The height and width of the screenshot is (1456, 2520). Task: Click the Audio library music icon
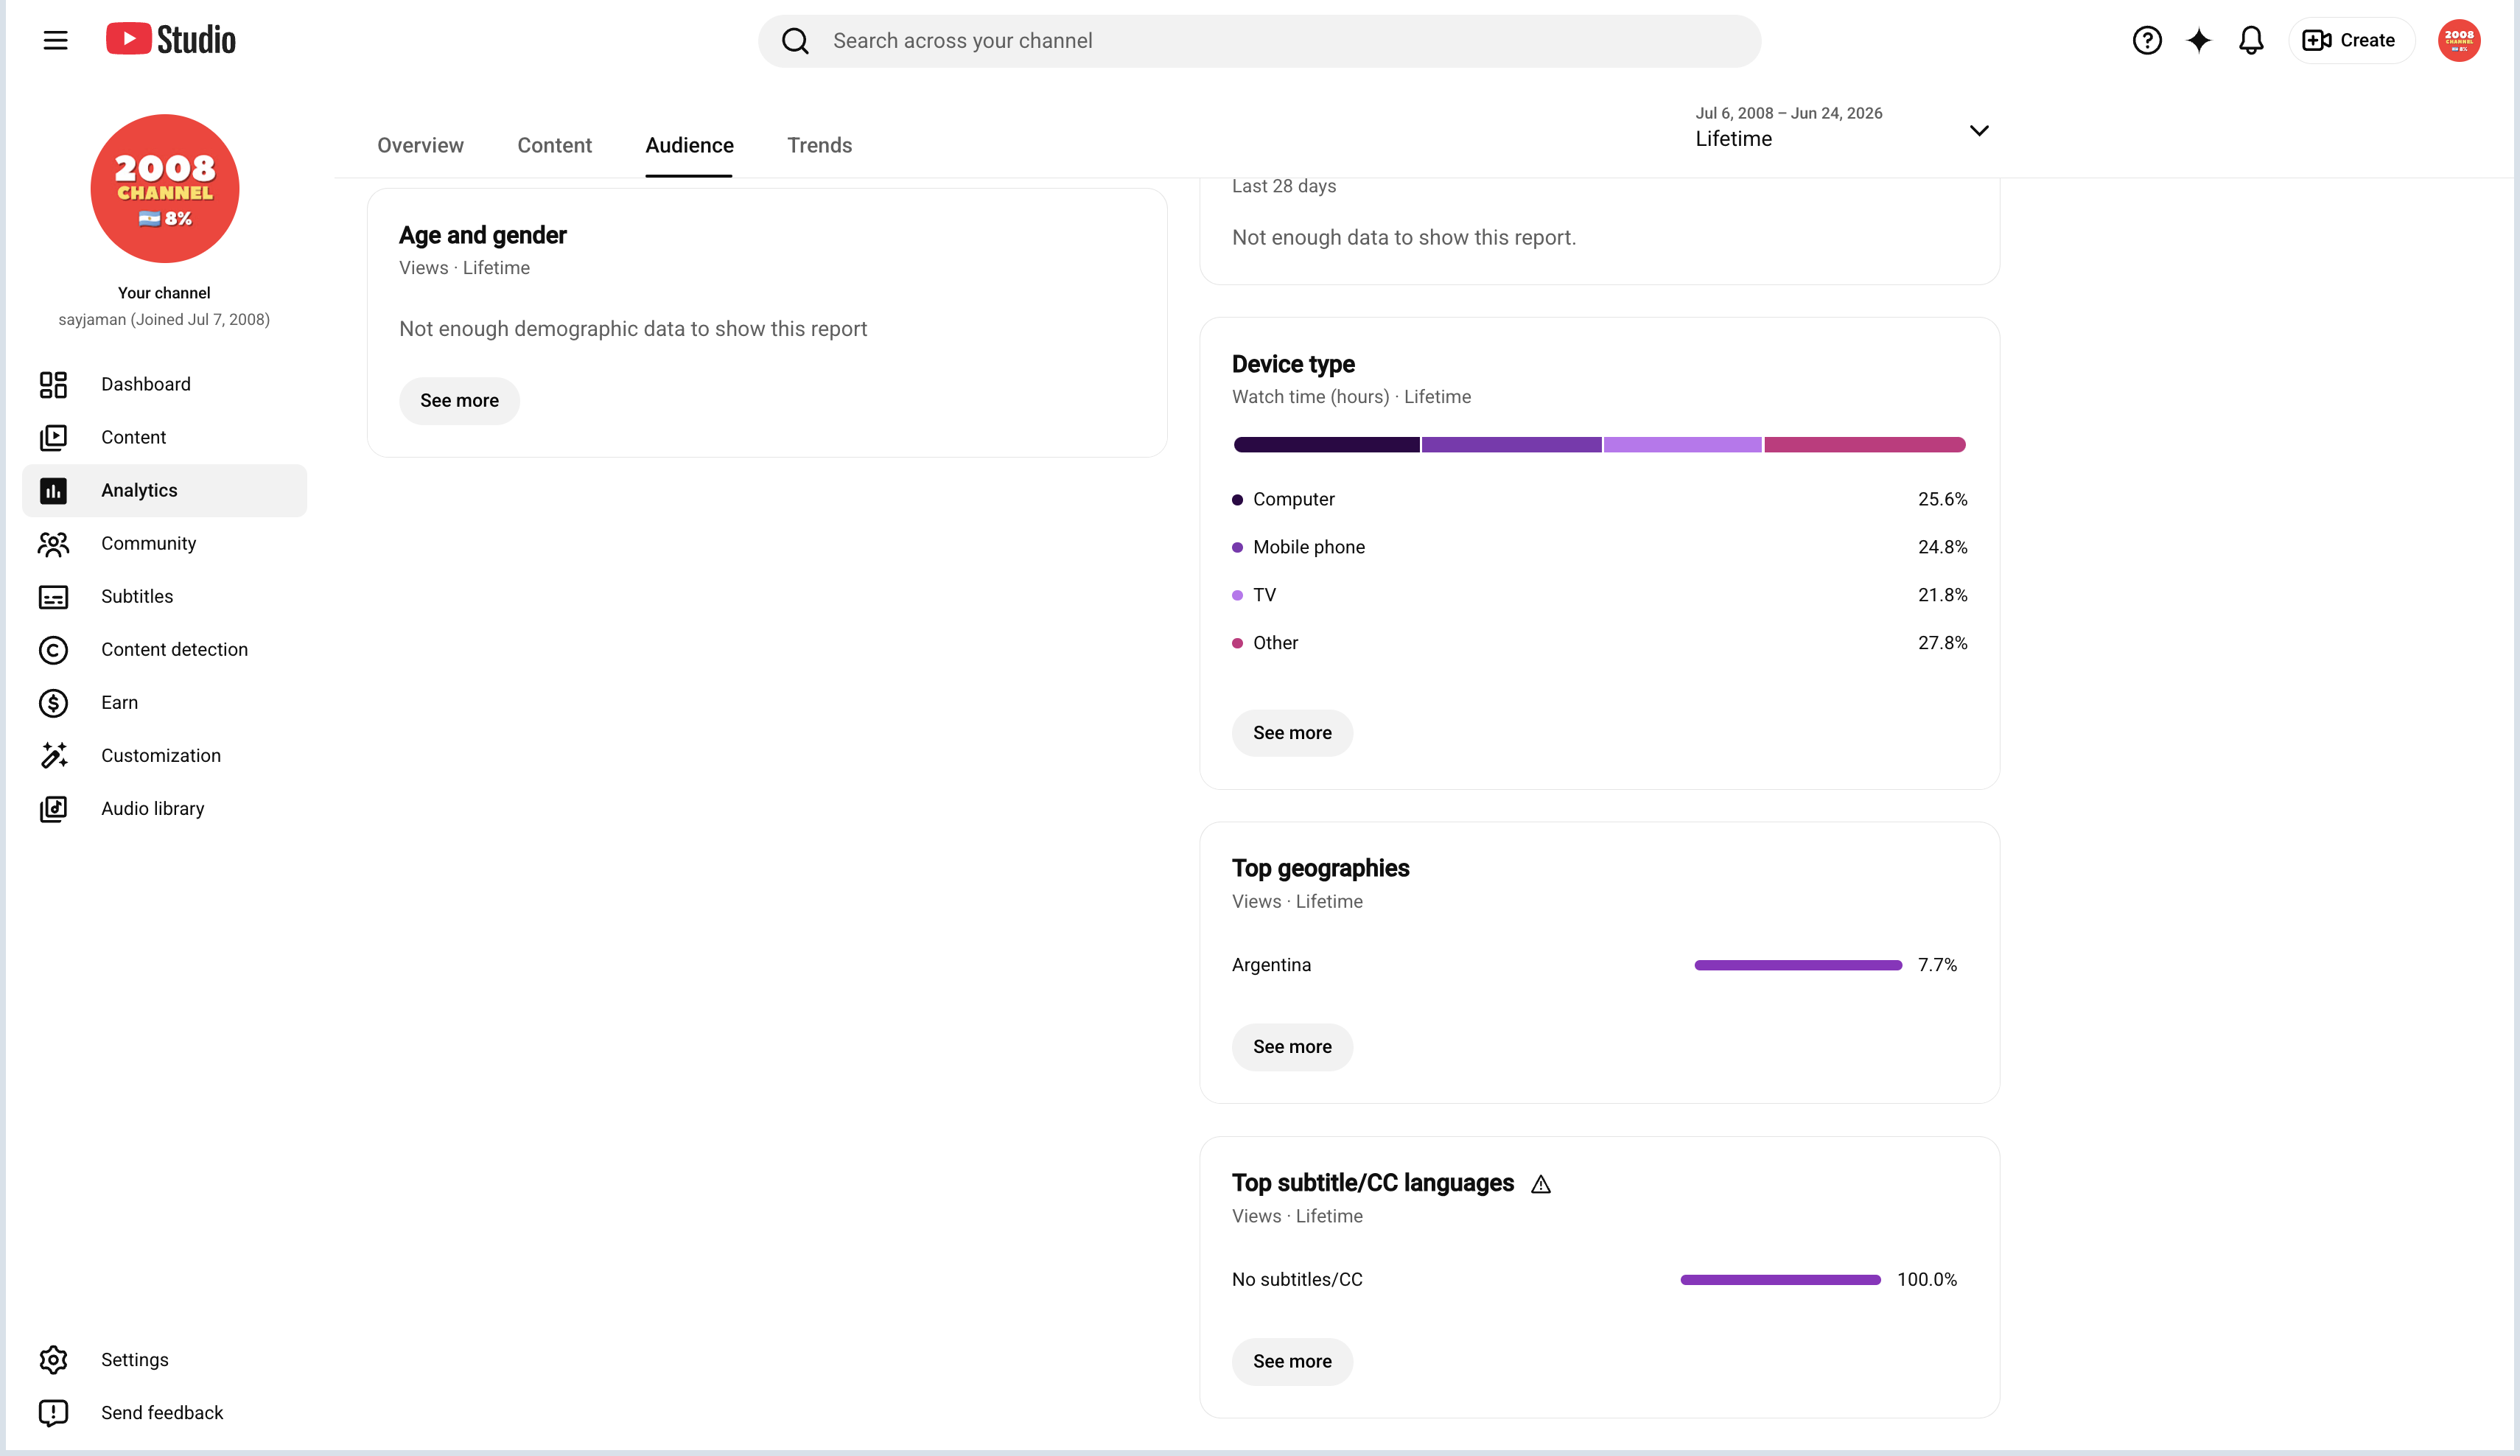[x=53, y=808]
